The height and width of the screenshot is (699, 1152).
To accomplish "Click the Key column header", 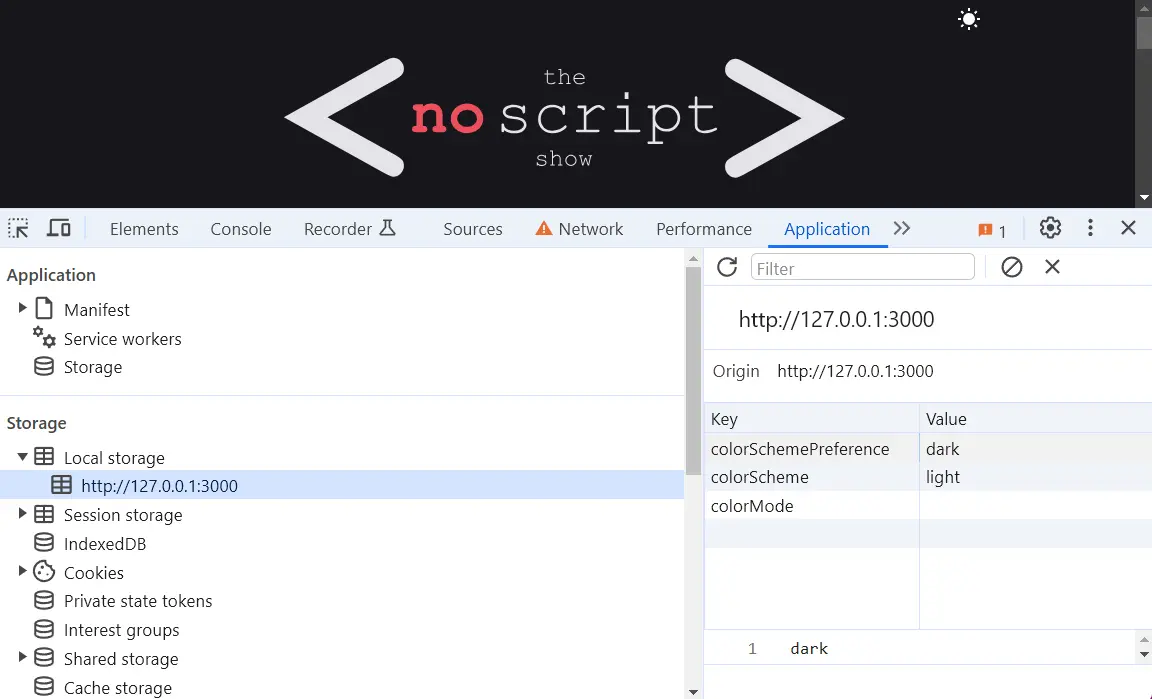I will [x=812, y=419].
